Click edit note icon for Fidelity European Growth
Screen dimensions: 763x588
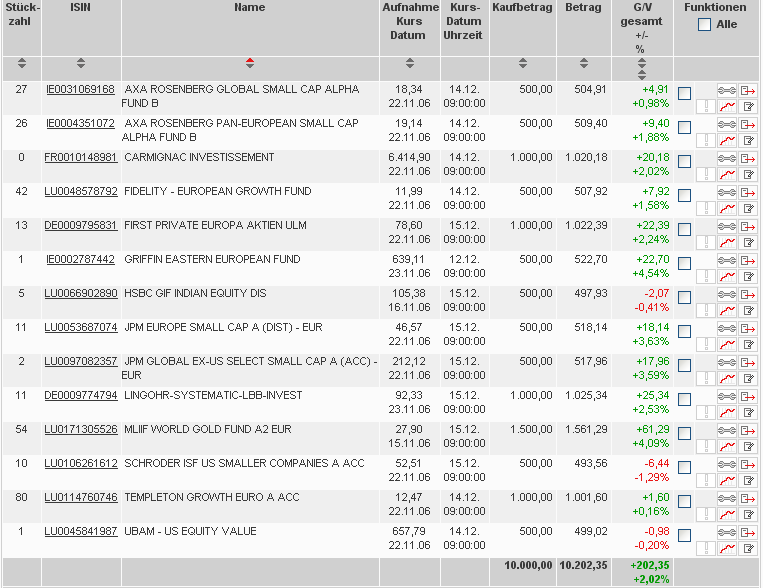click(x=747, y=209)
